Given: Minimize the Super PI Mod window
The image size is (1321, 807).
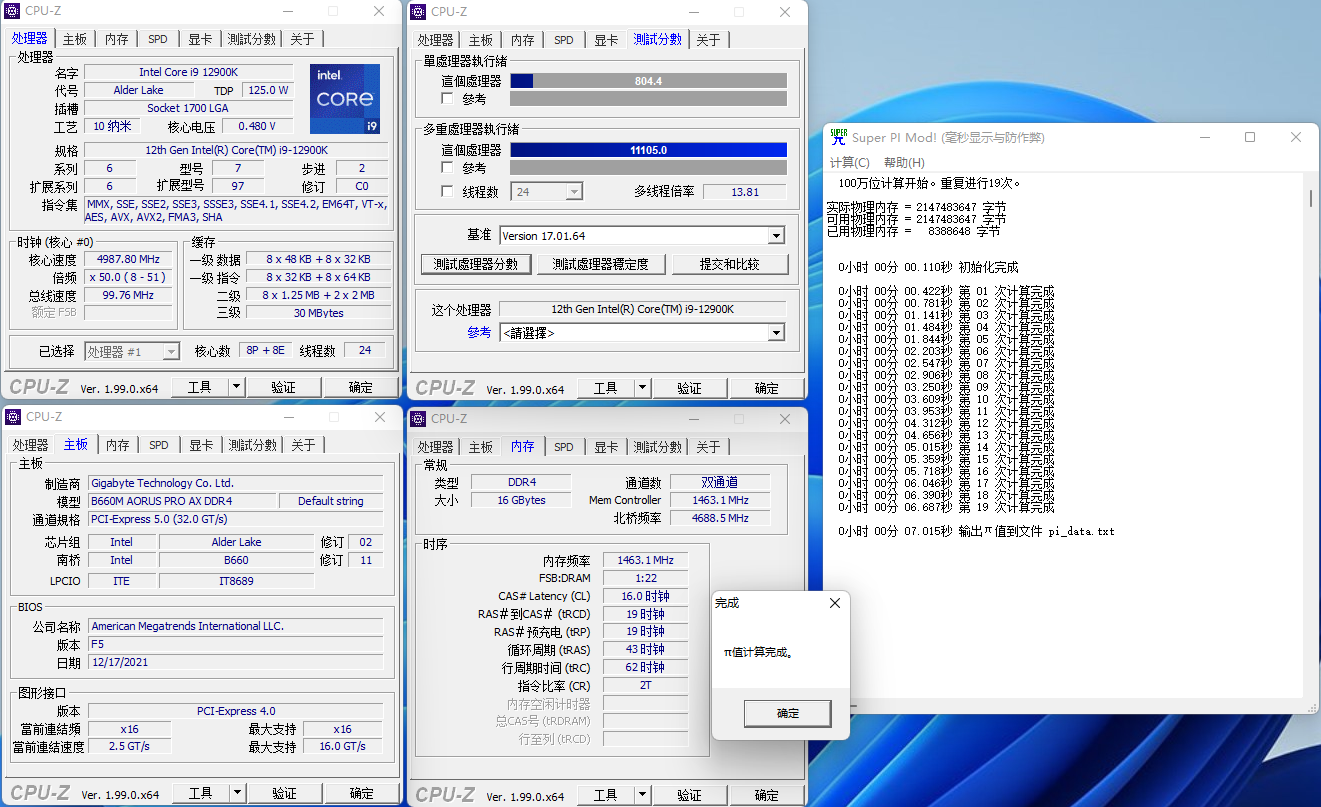Looking at the screenshot, I should pos(1203,138).
